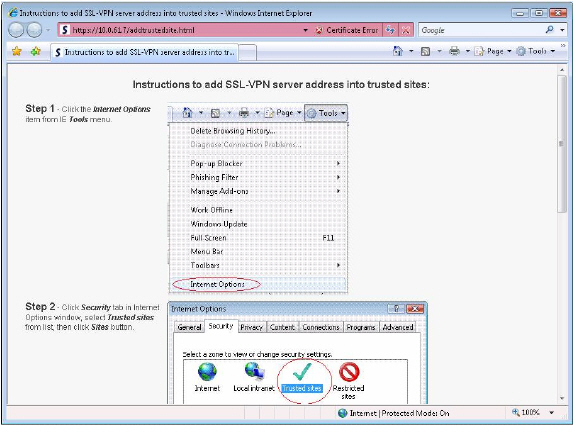Select Content tab in Internet Options dialog
This screenshot has height=446, width=576.
[x=282, y=327]
